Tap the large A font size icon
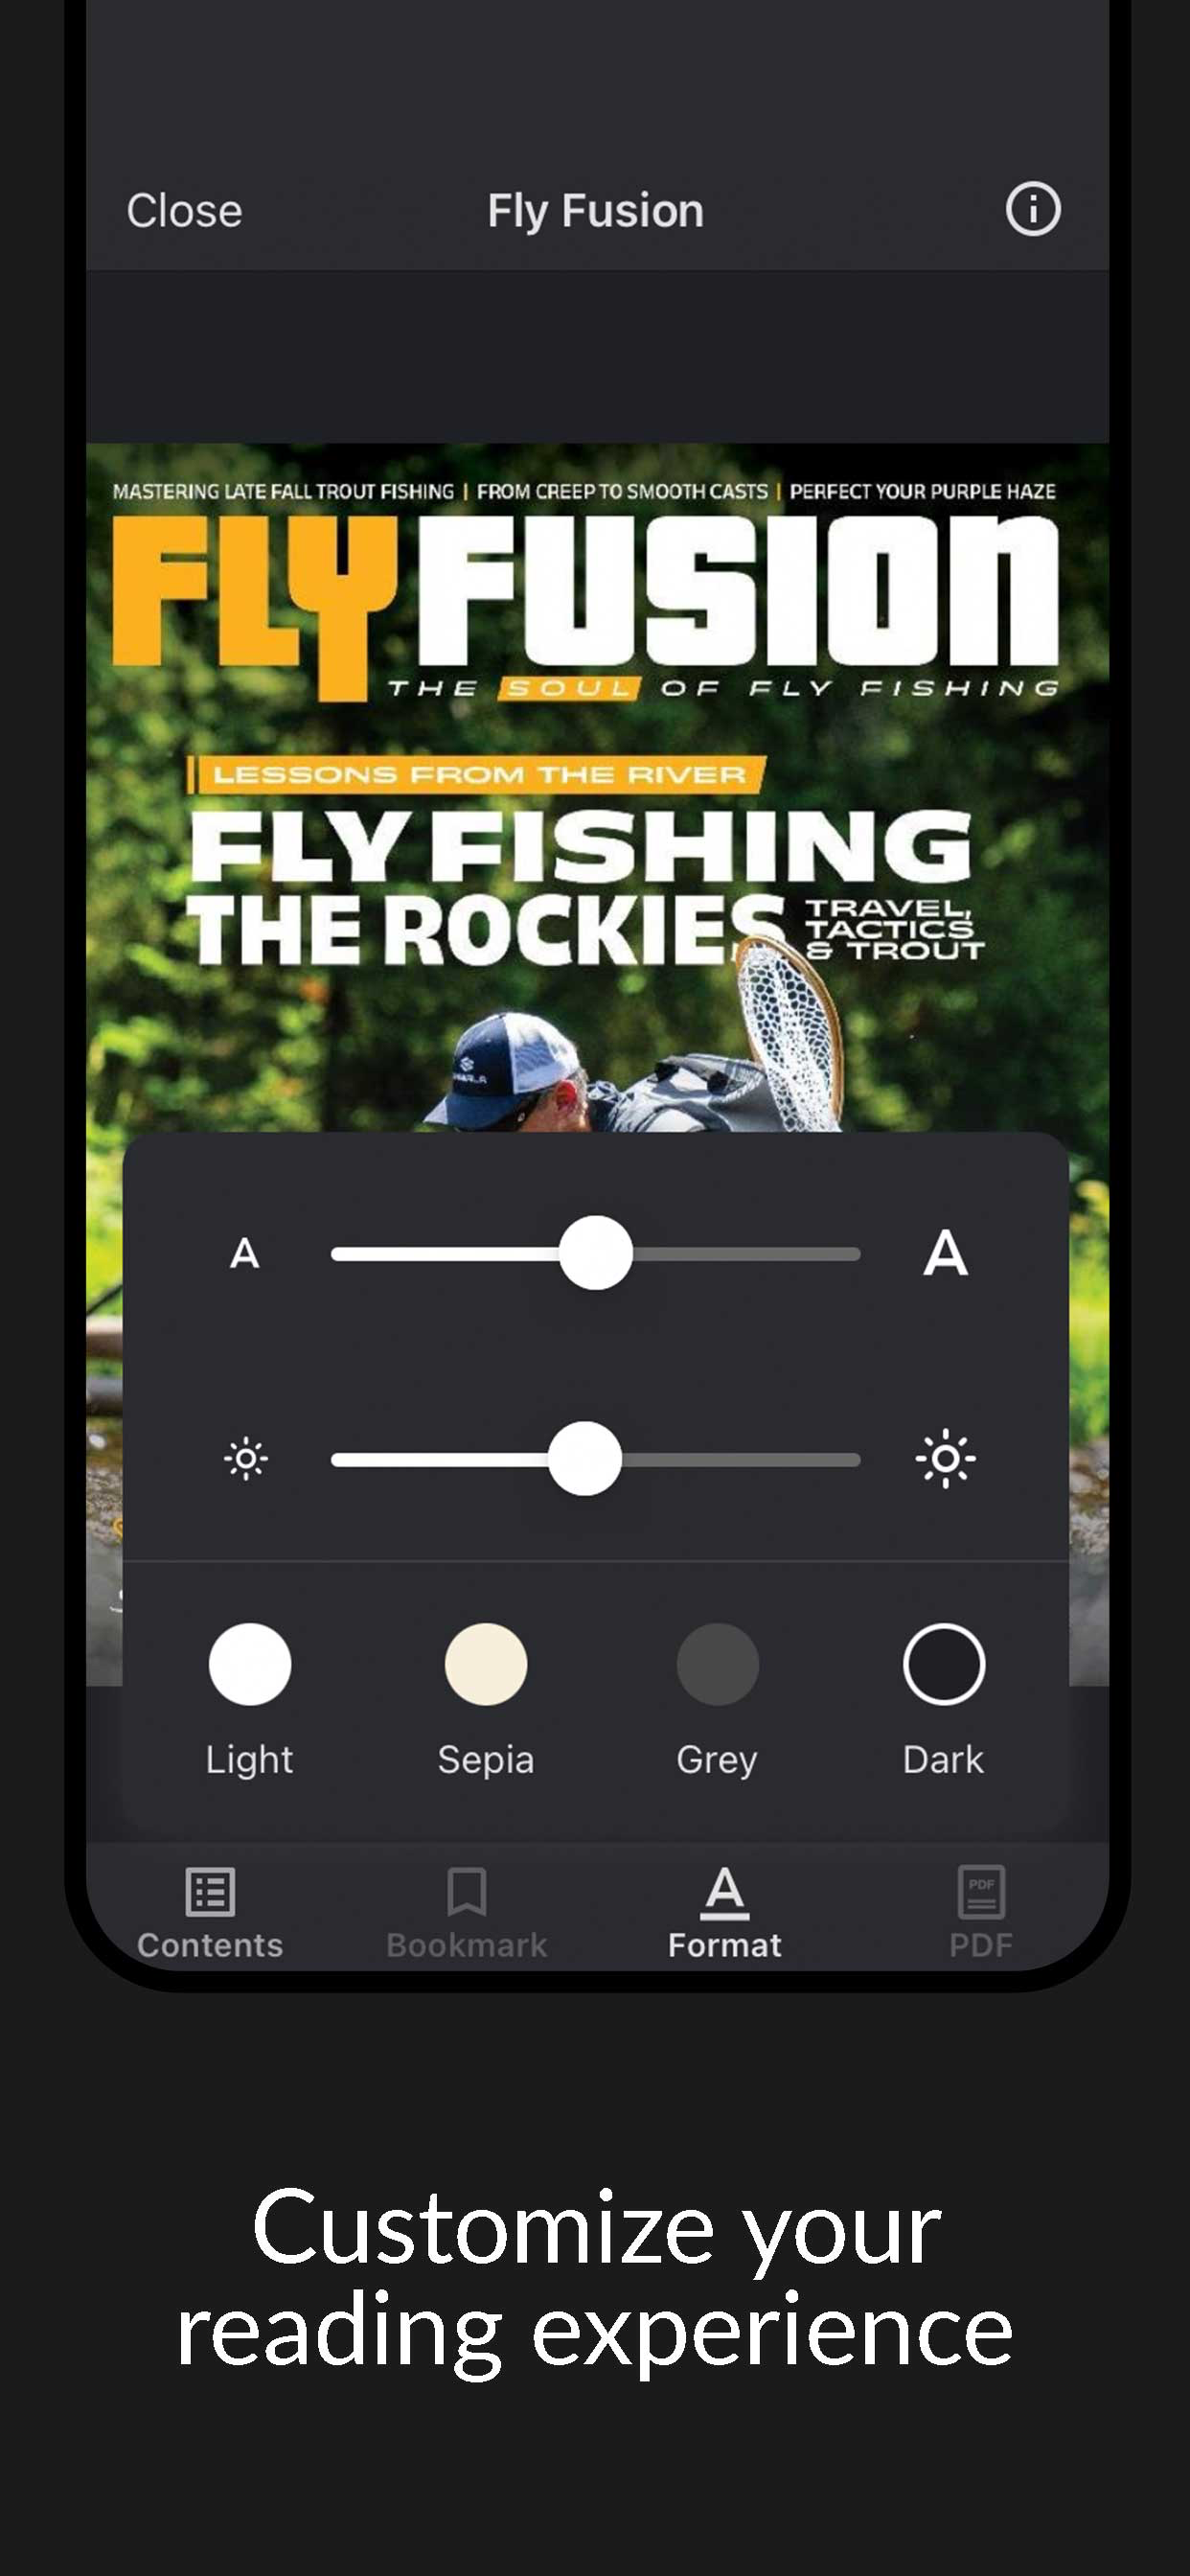Screen dimensions: 1190x2576 click(x=945, y=1253)
